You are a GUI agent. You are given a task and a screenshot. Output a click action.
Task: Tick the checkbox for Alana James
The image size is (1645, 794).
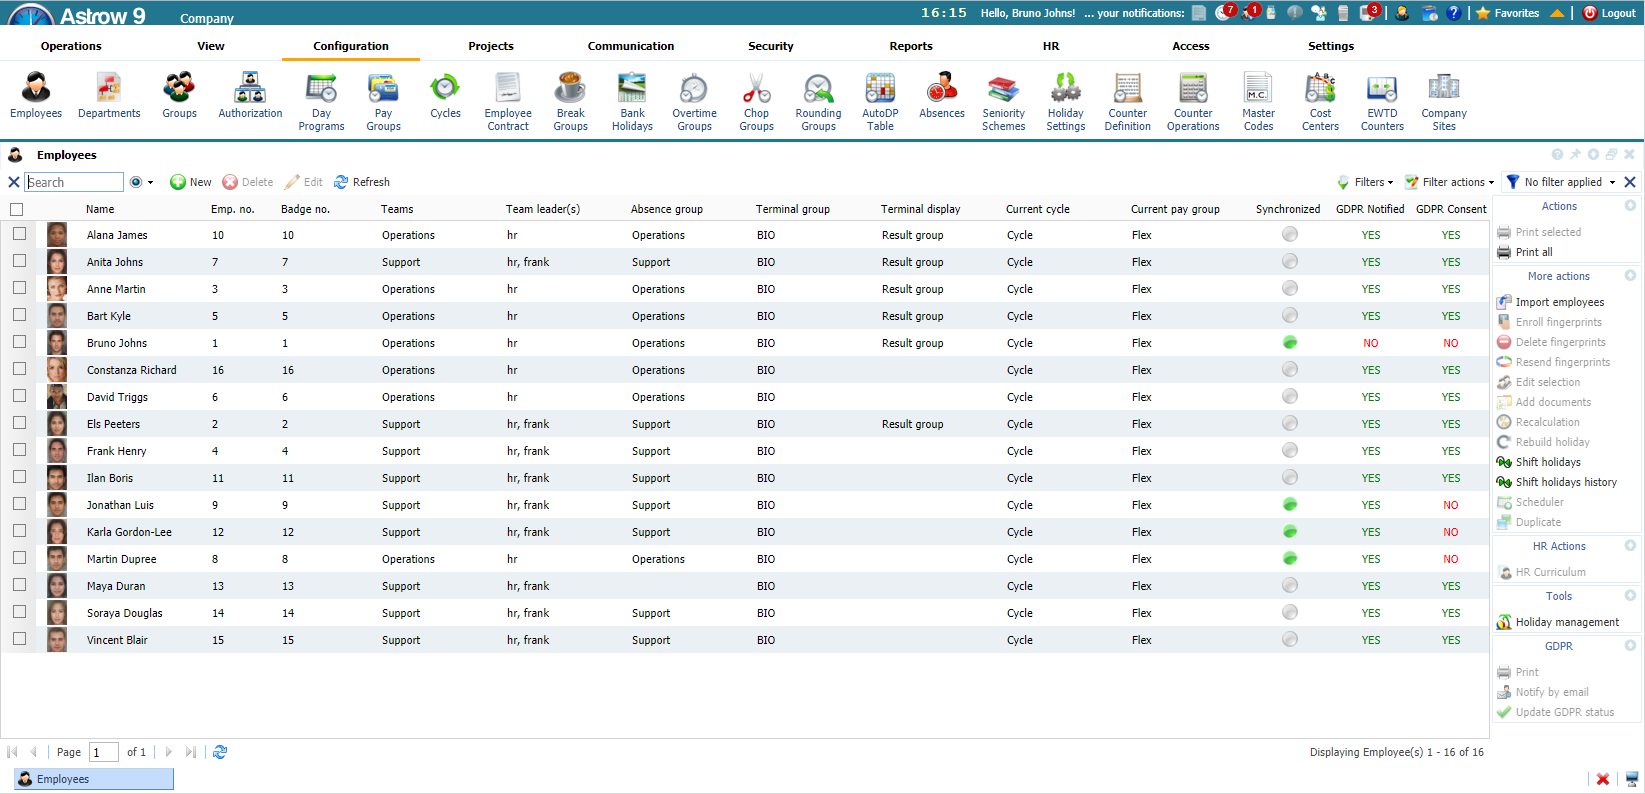[x=19, y=234]
